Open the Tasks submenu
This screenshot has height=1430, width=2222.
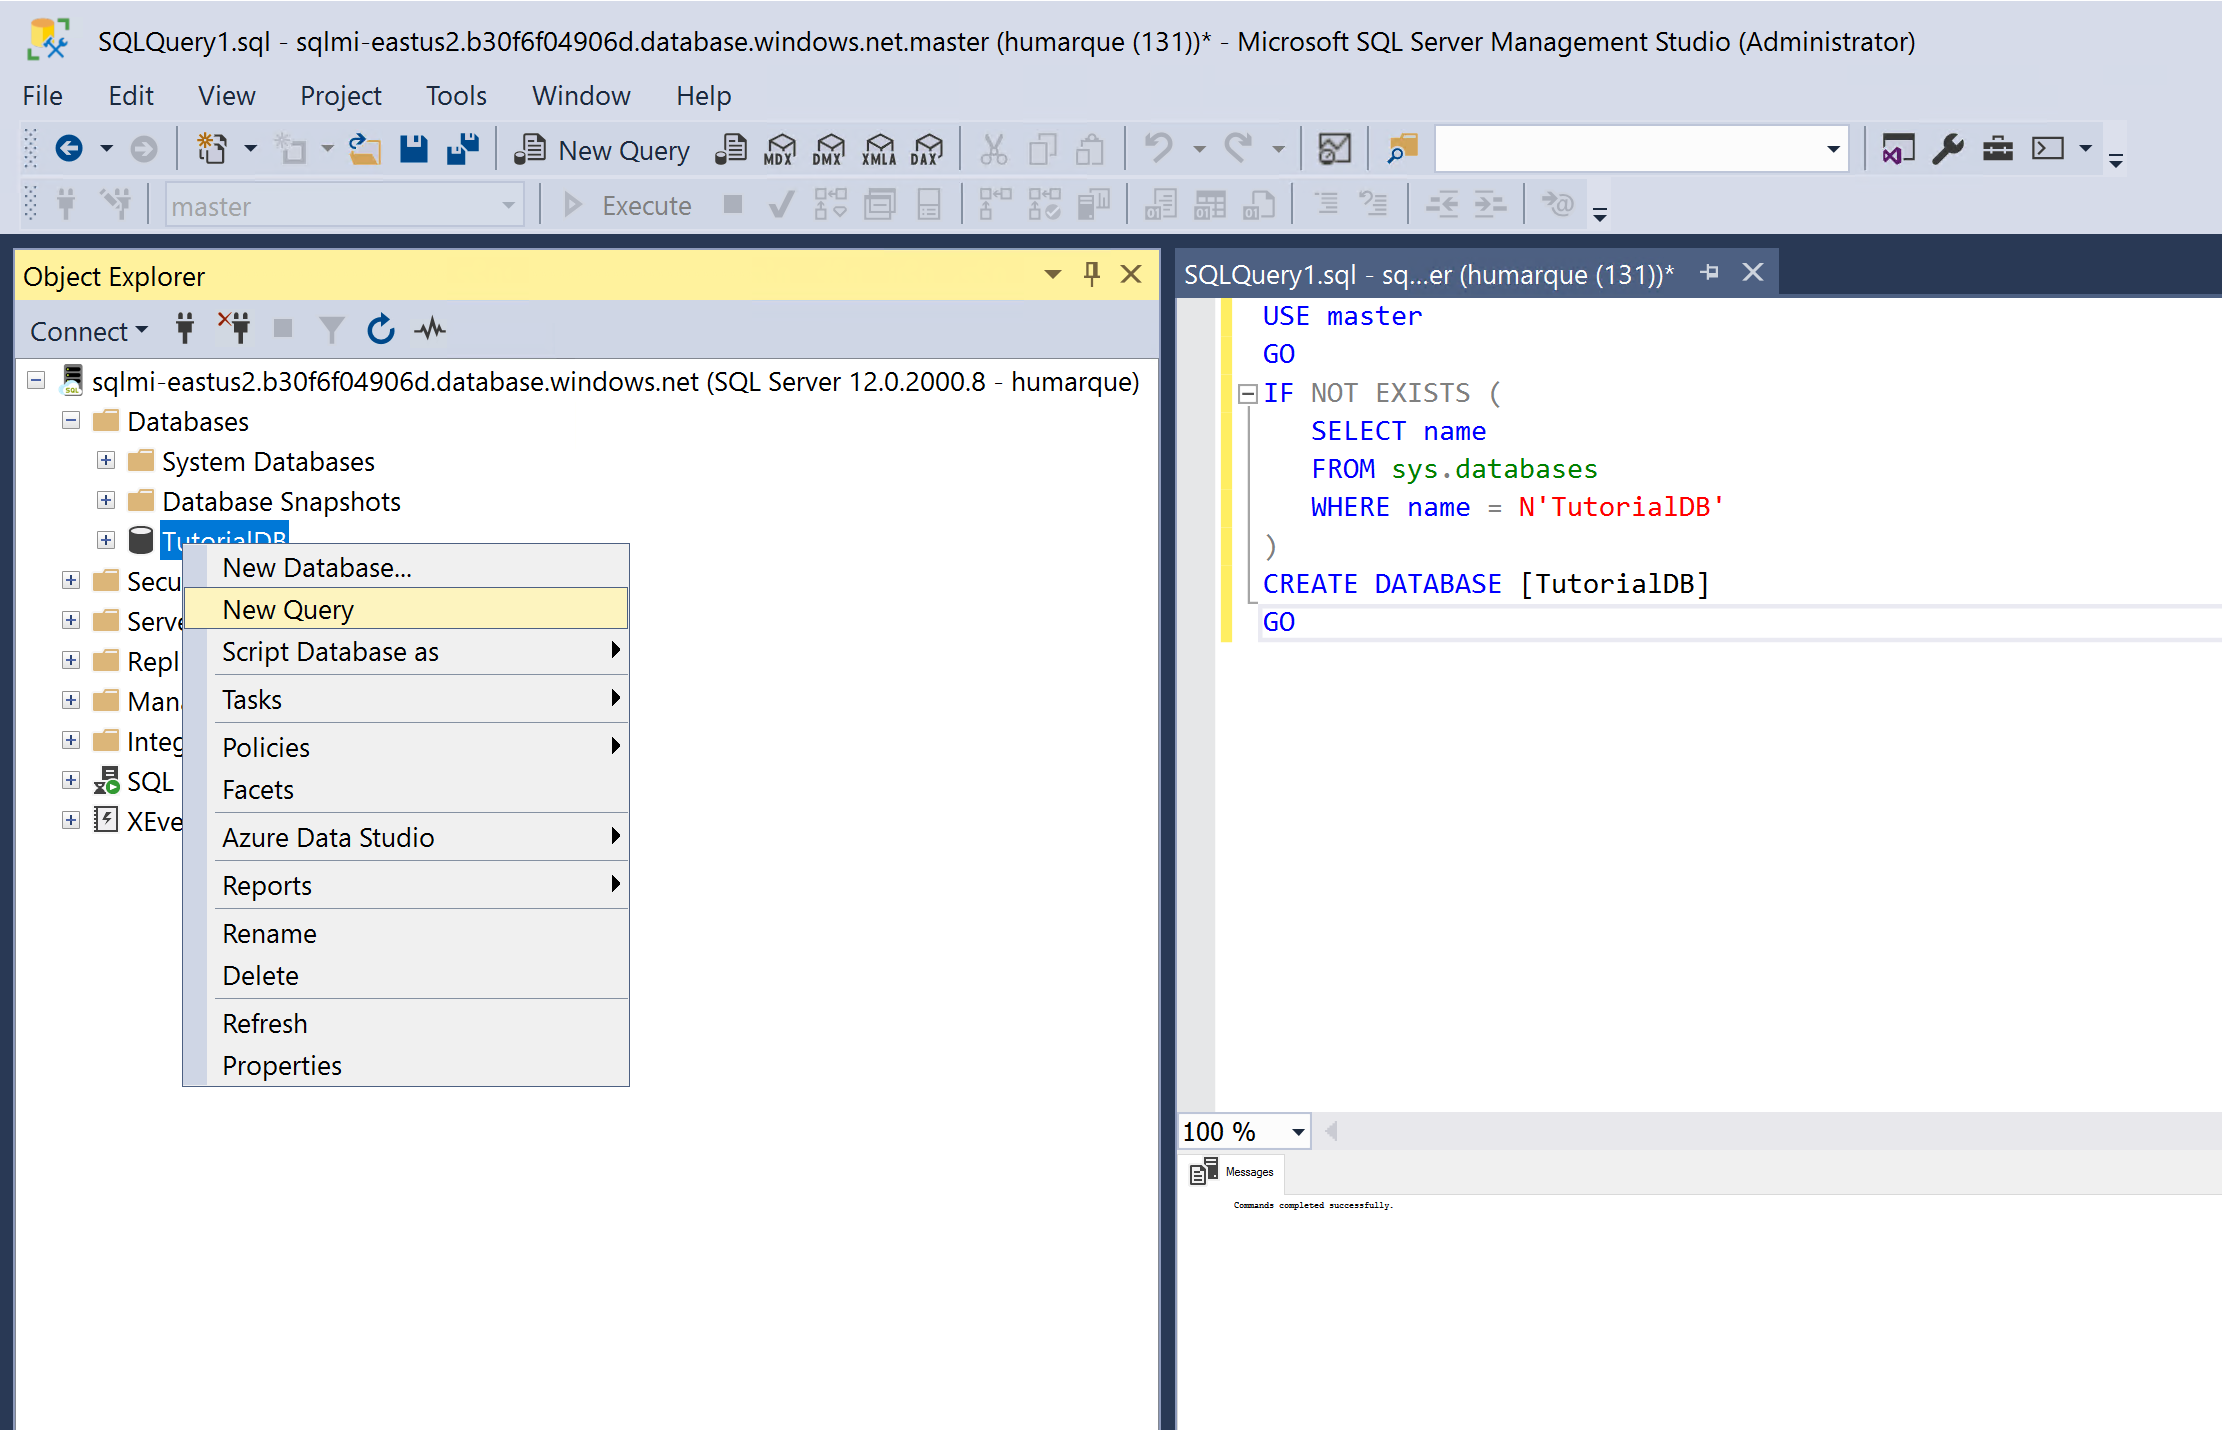406,699
